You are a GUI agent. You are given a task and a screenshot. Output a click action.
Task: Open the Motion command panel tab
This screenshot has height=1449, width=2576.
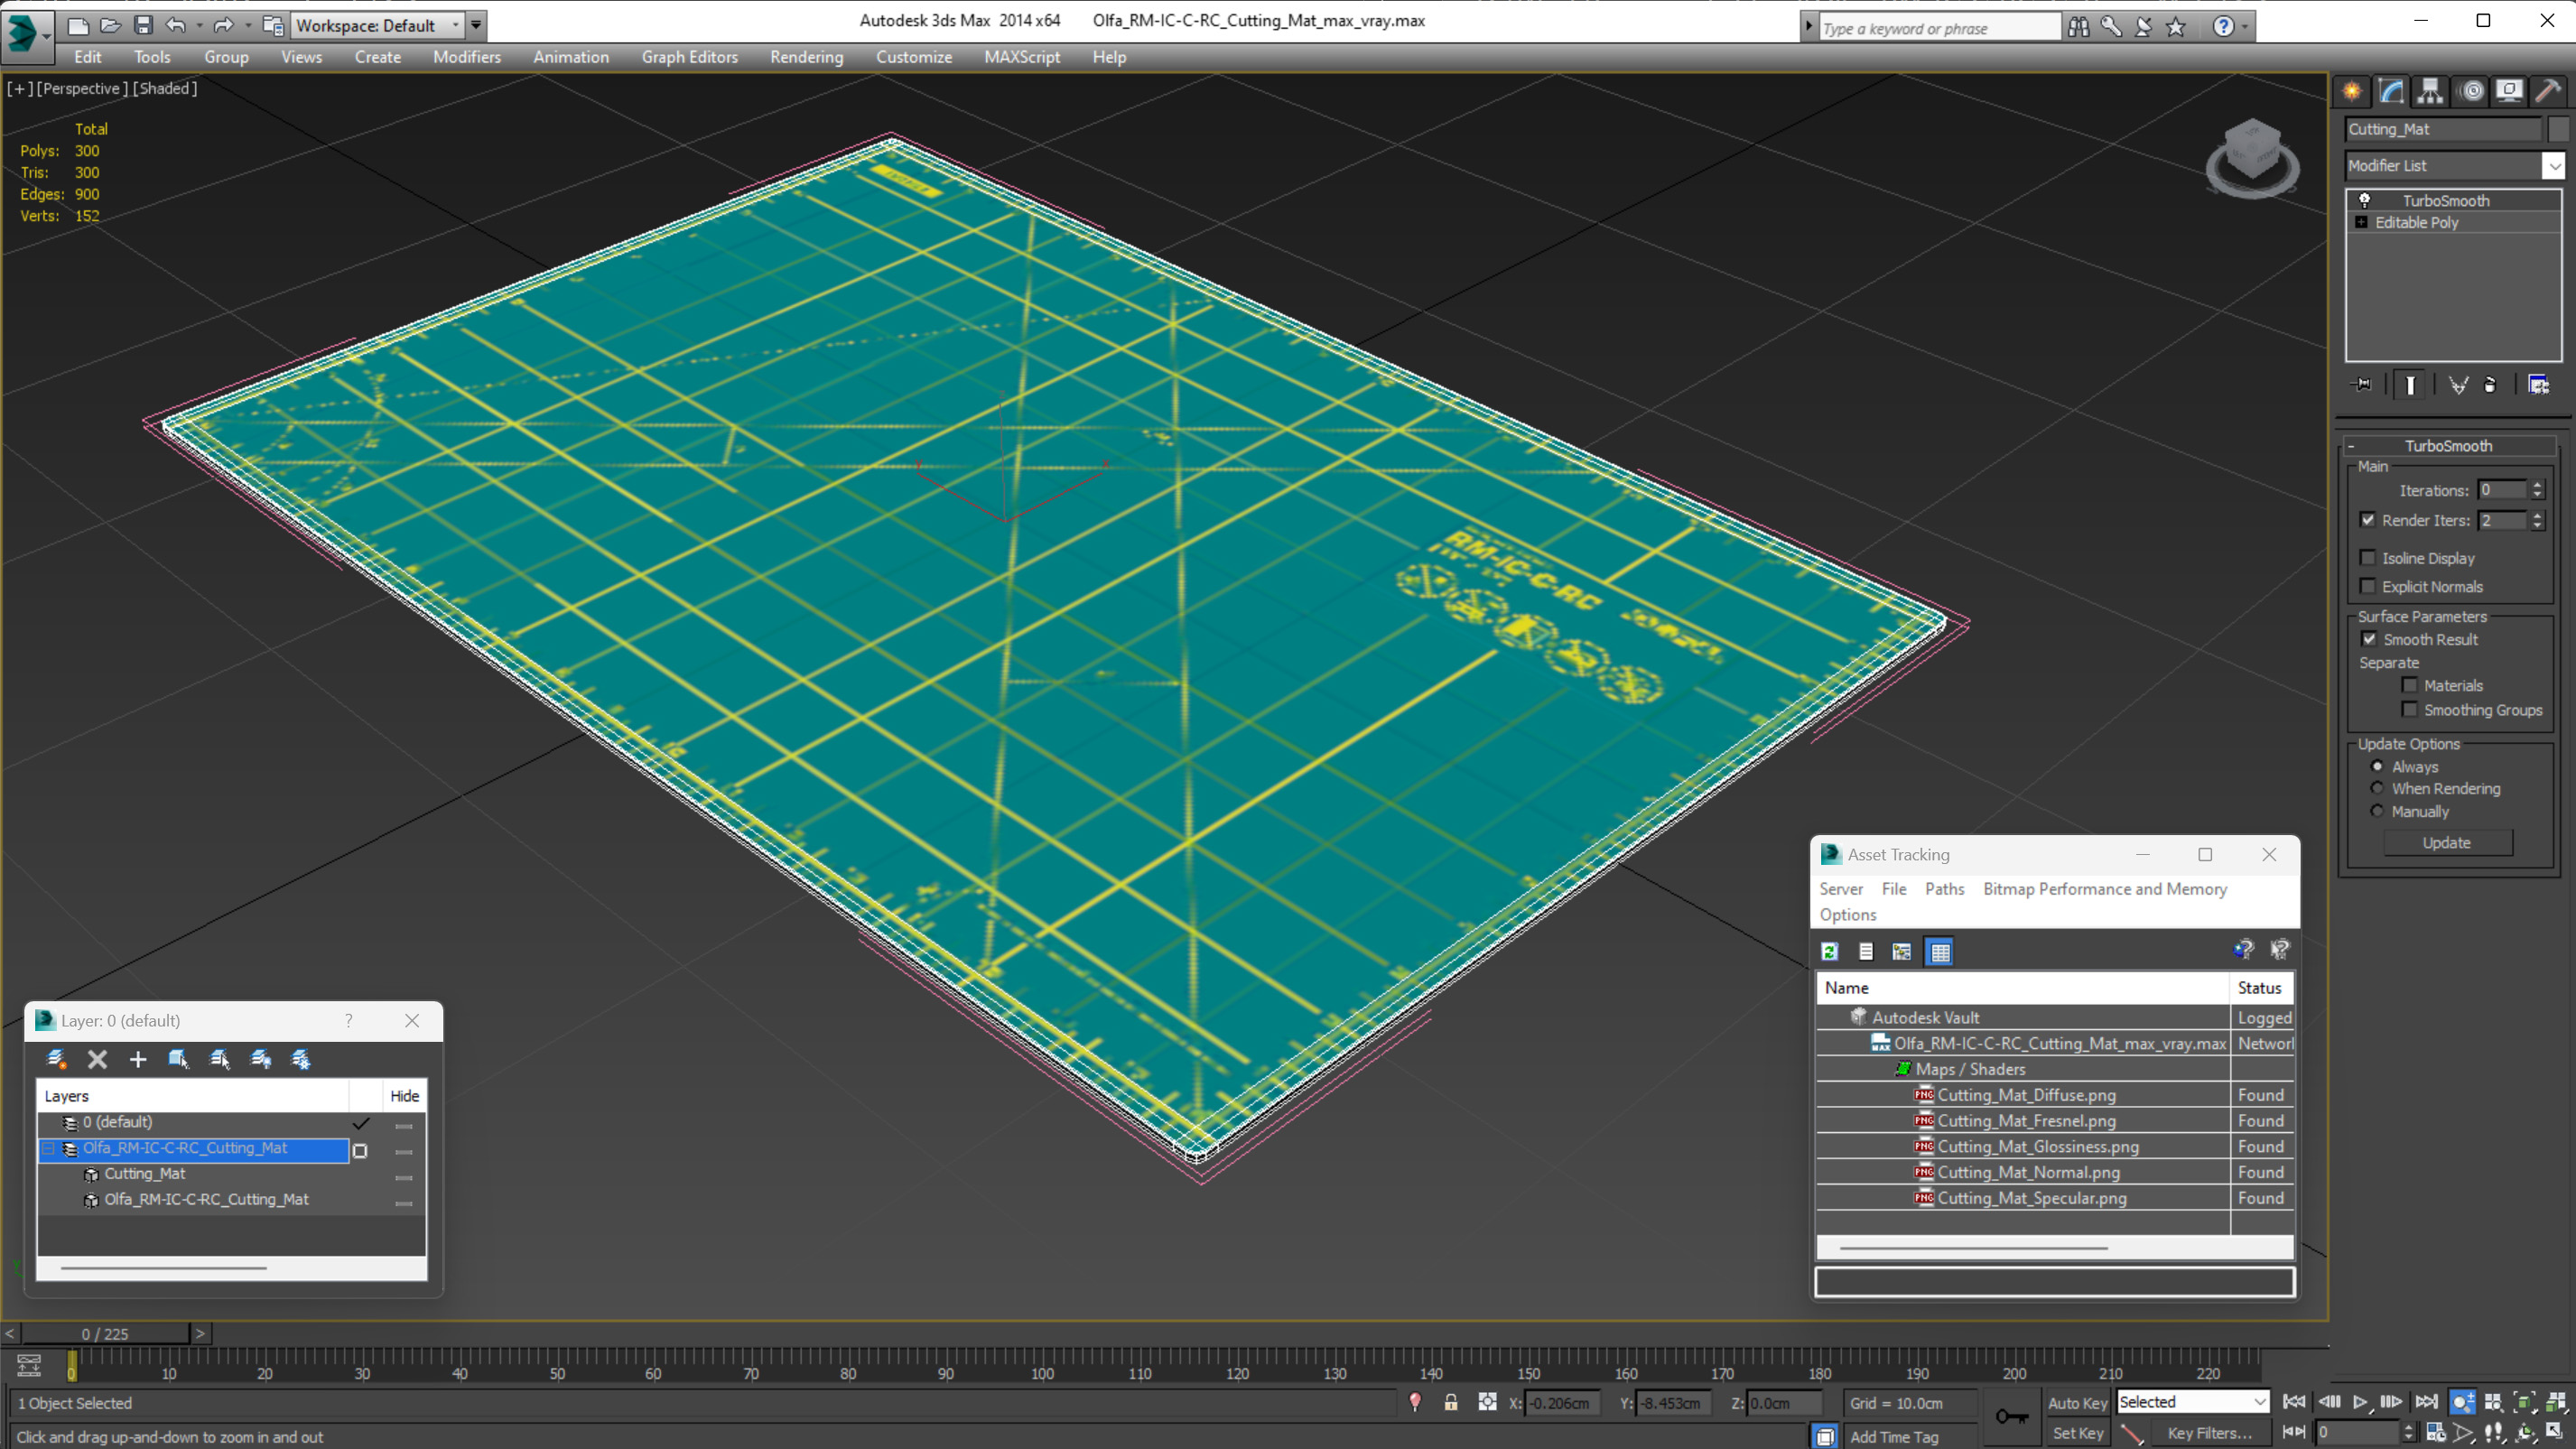[2471, 91]
